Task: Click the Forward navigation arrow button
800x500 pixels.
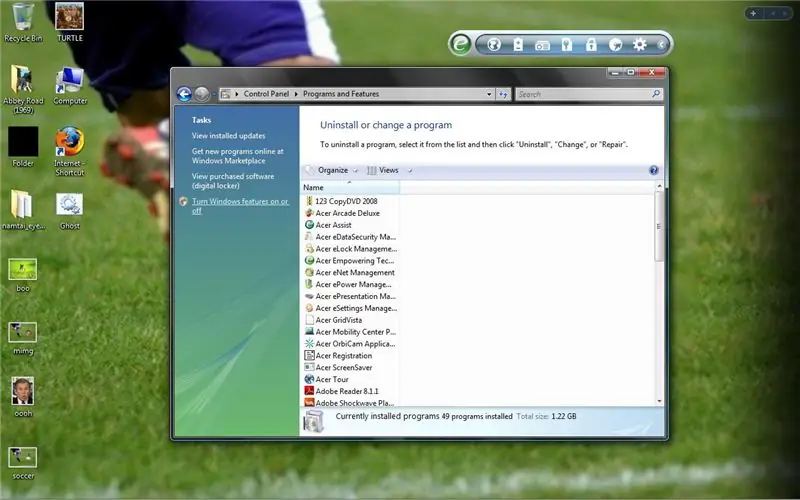Action: point(202,94)
